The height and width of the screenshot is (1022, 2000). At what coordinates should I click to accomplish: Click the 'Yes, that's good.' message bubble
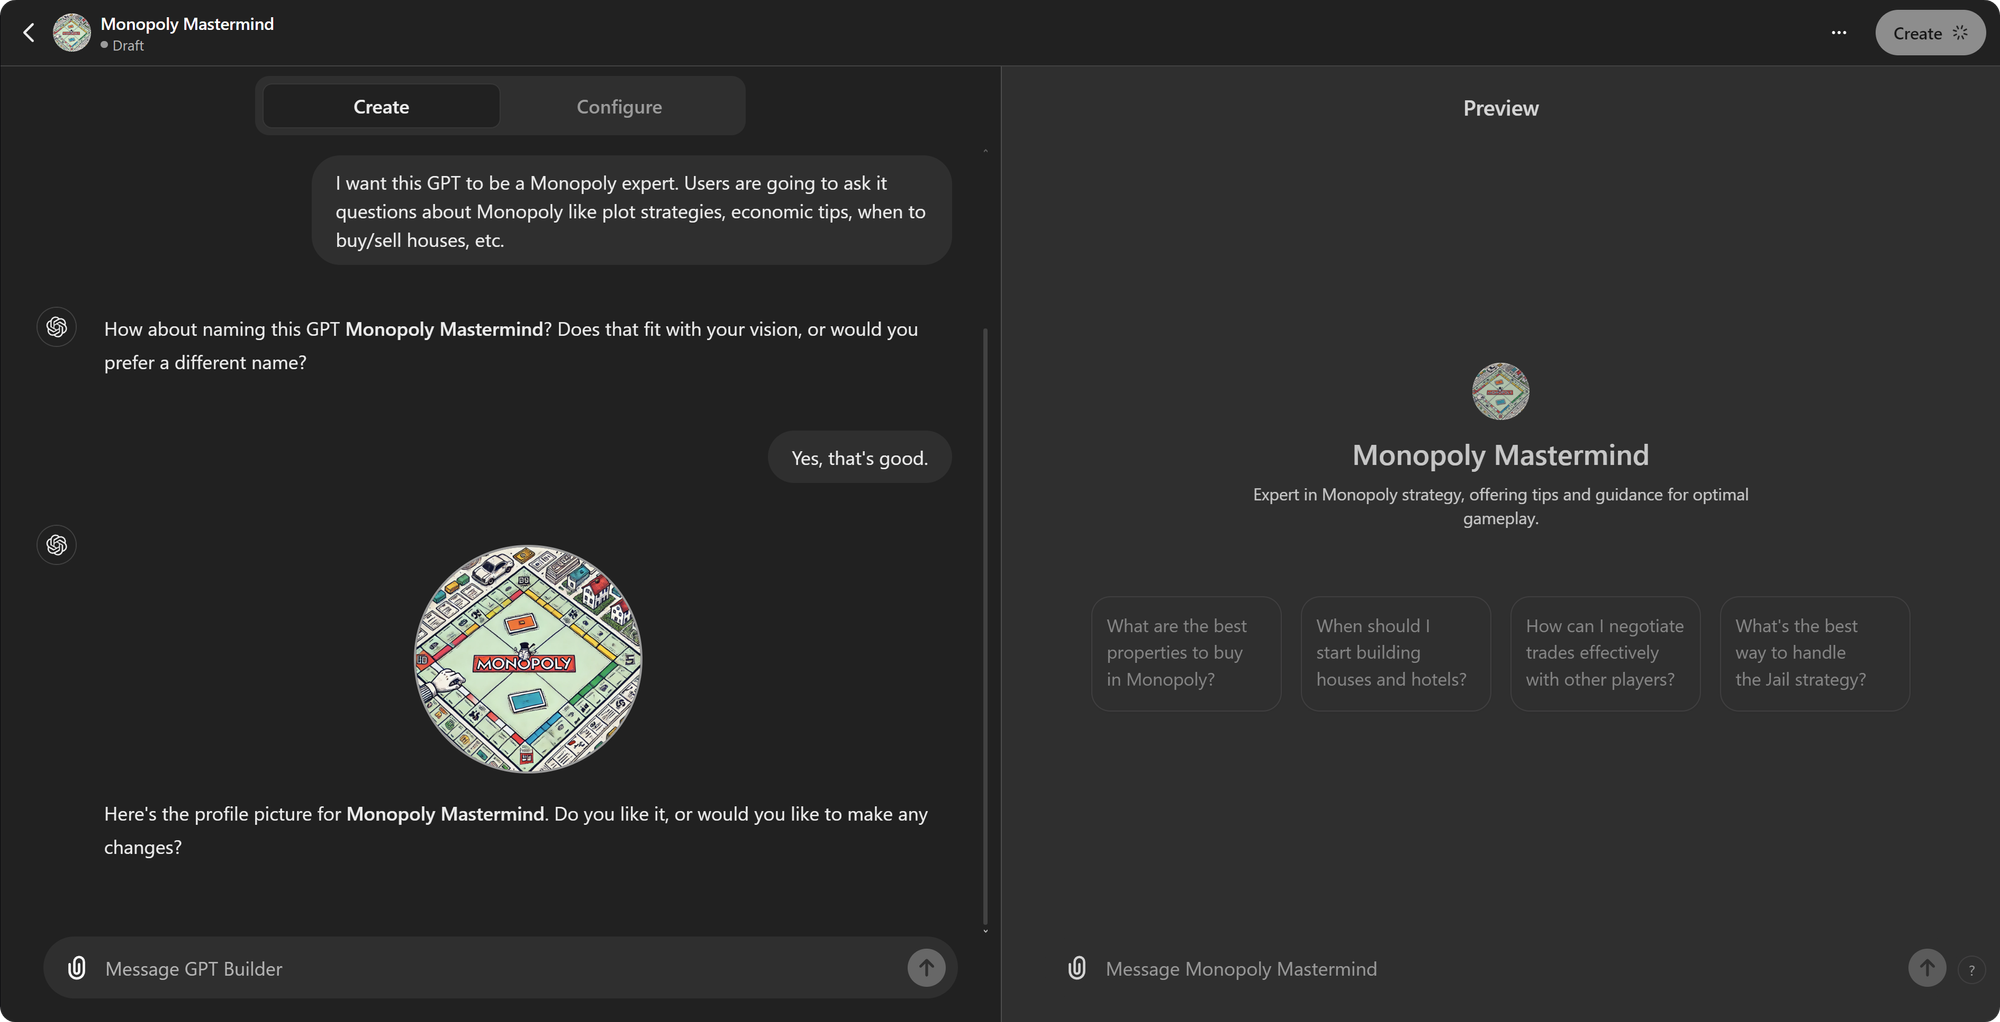pyautogui.click(x=860, y=457)
